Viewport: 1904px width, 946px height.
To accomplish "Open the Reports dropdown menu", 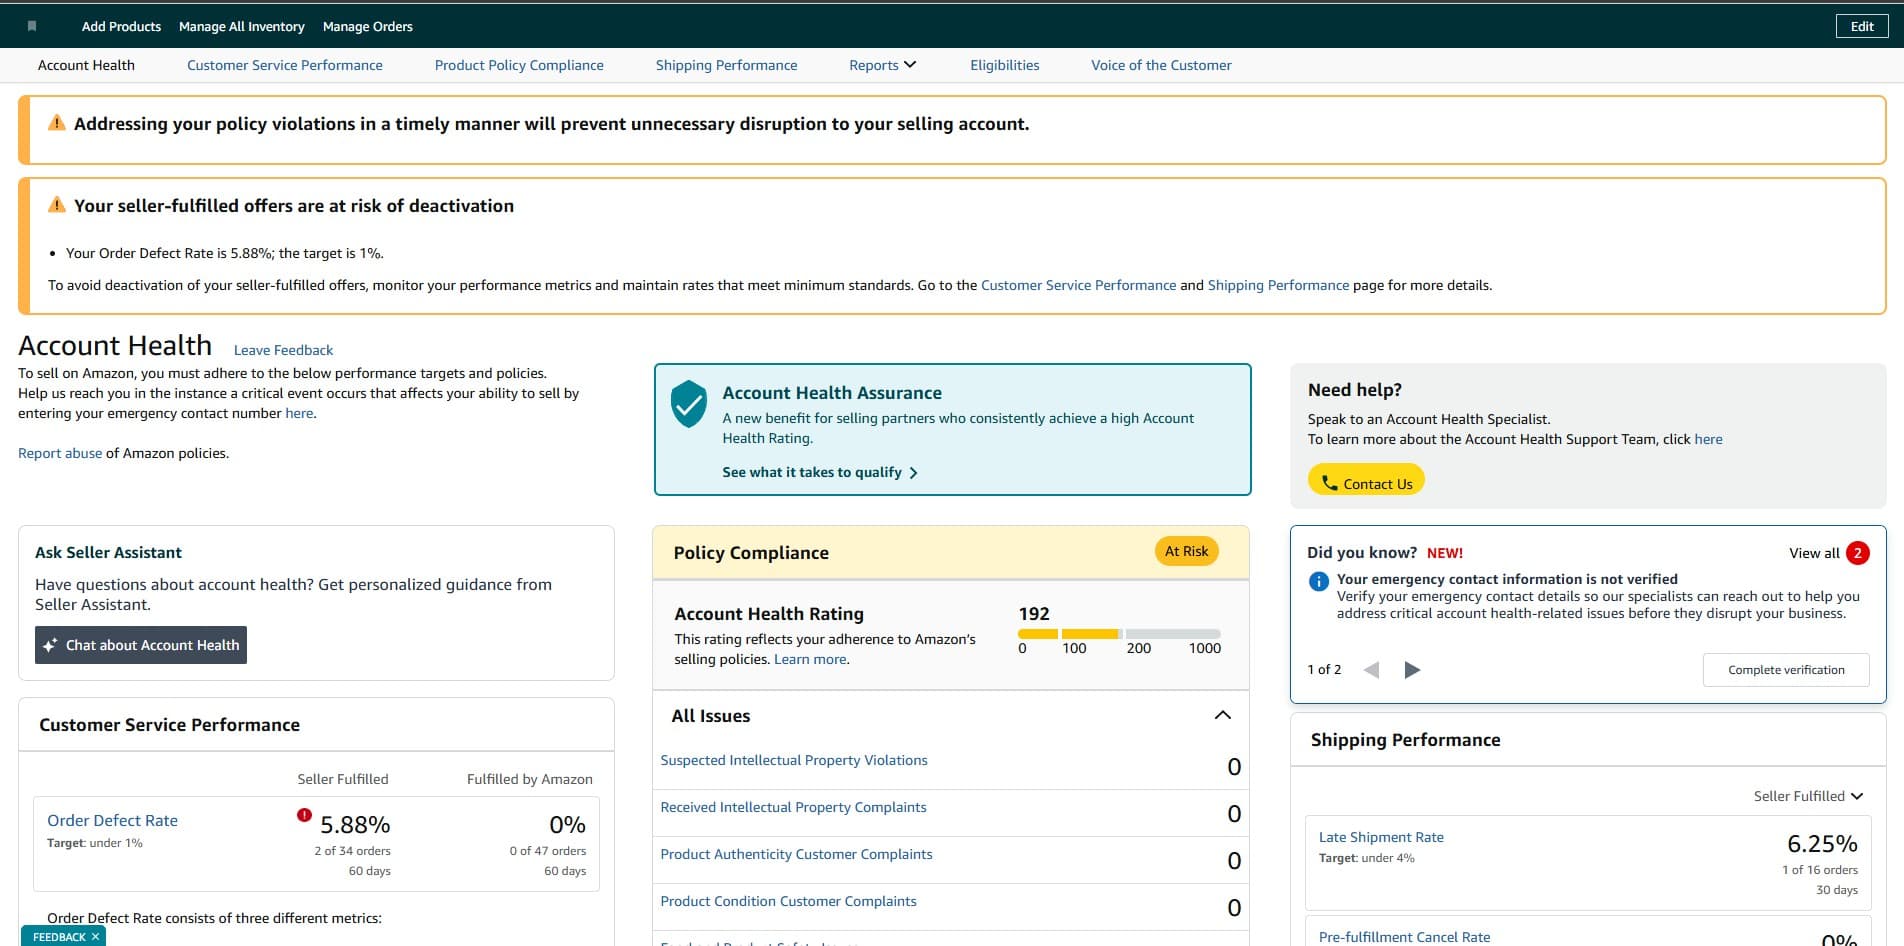I will [x=882, y=65].
